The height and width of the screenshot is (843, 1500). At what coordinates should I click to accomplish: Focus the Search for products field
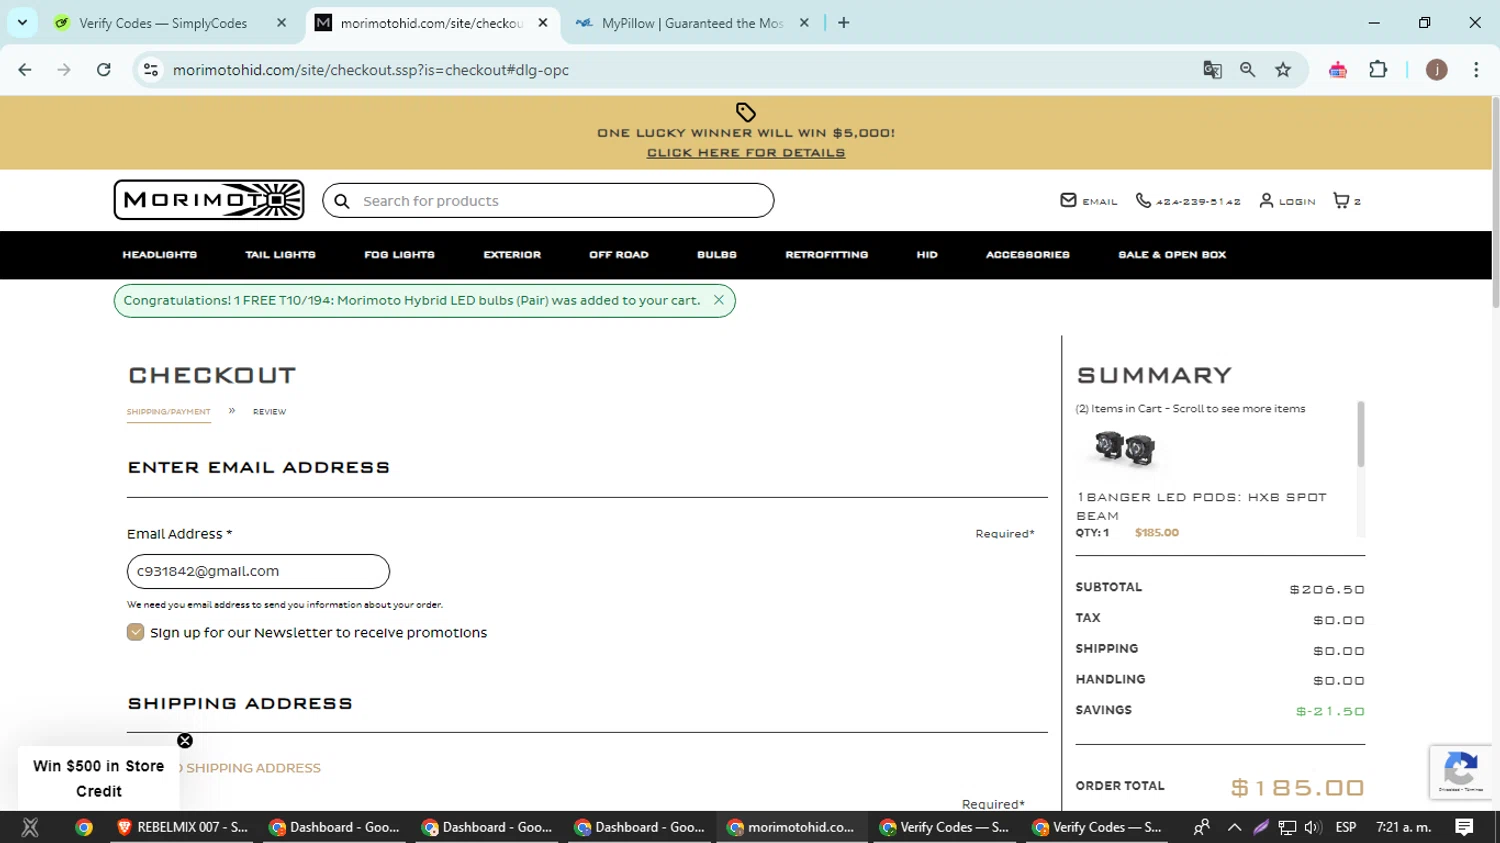click(x=548, y=201)
